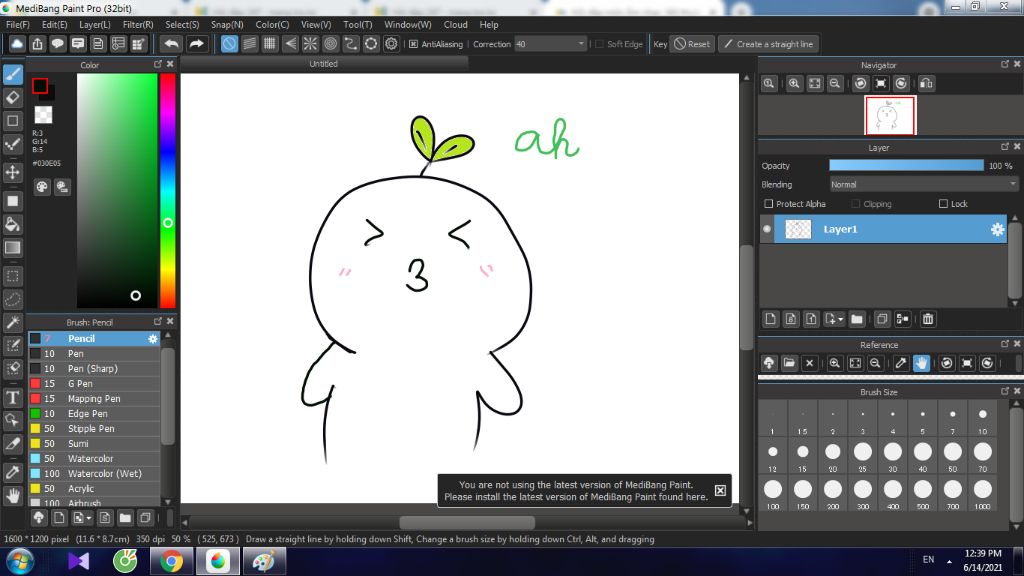
Task: Dismiss the update notification box
Action: [x=720, y=490]
